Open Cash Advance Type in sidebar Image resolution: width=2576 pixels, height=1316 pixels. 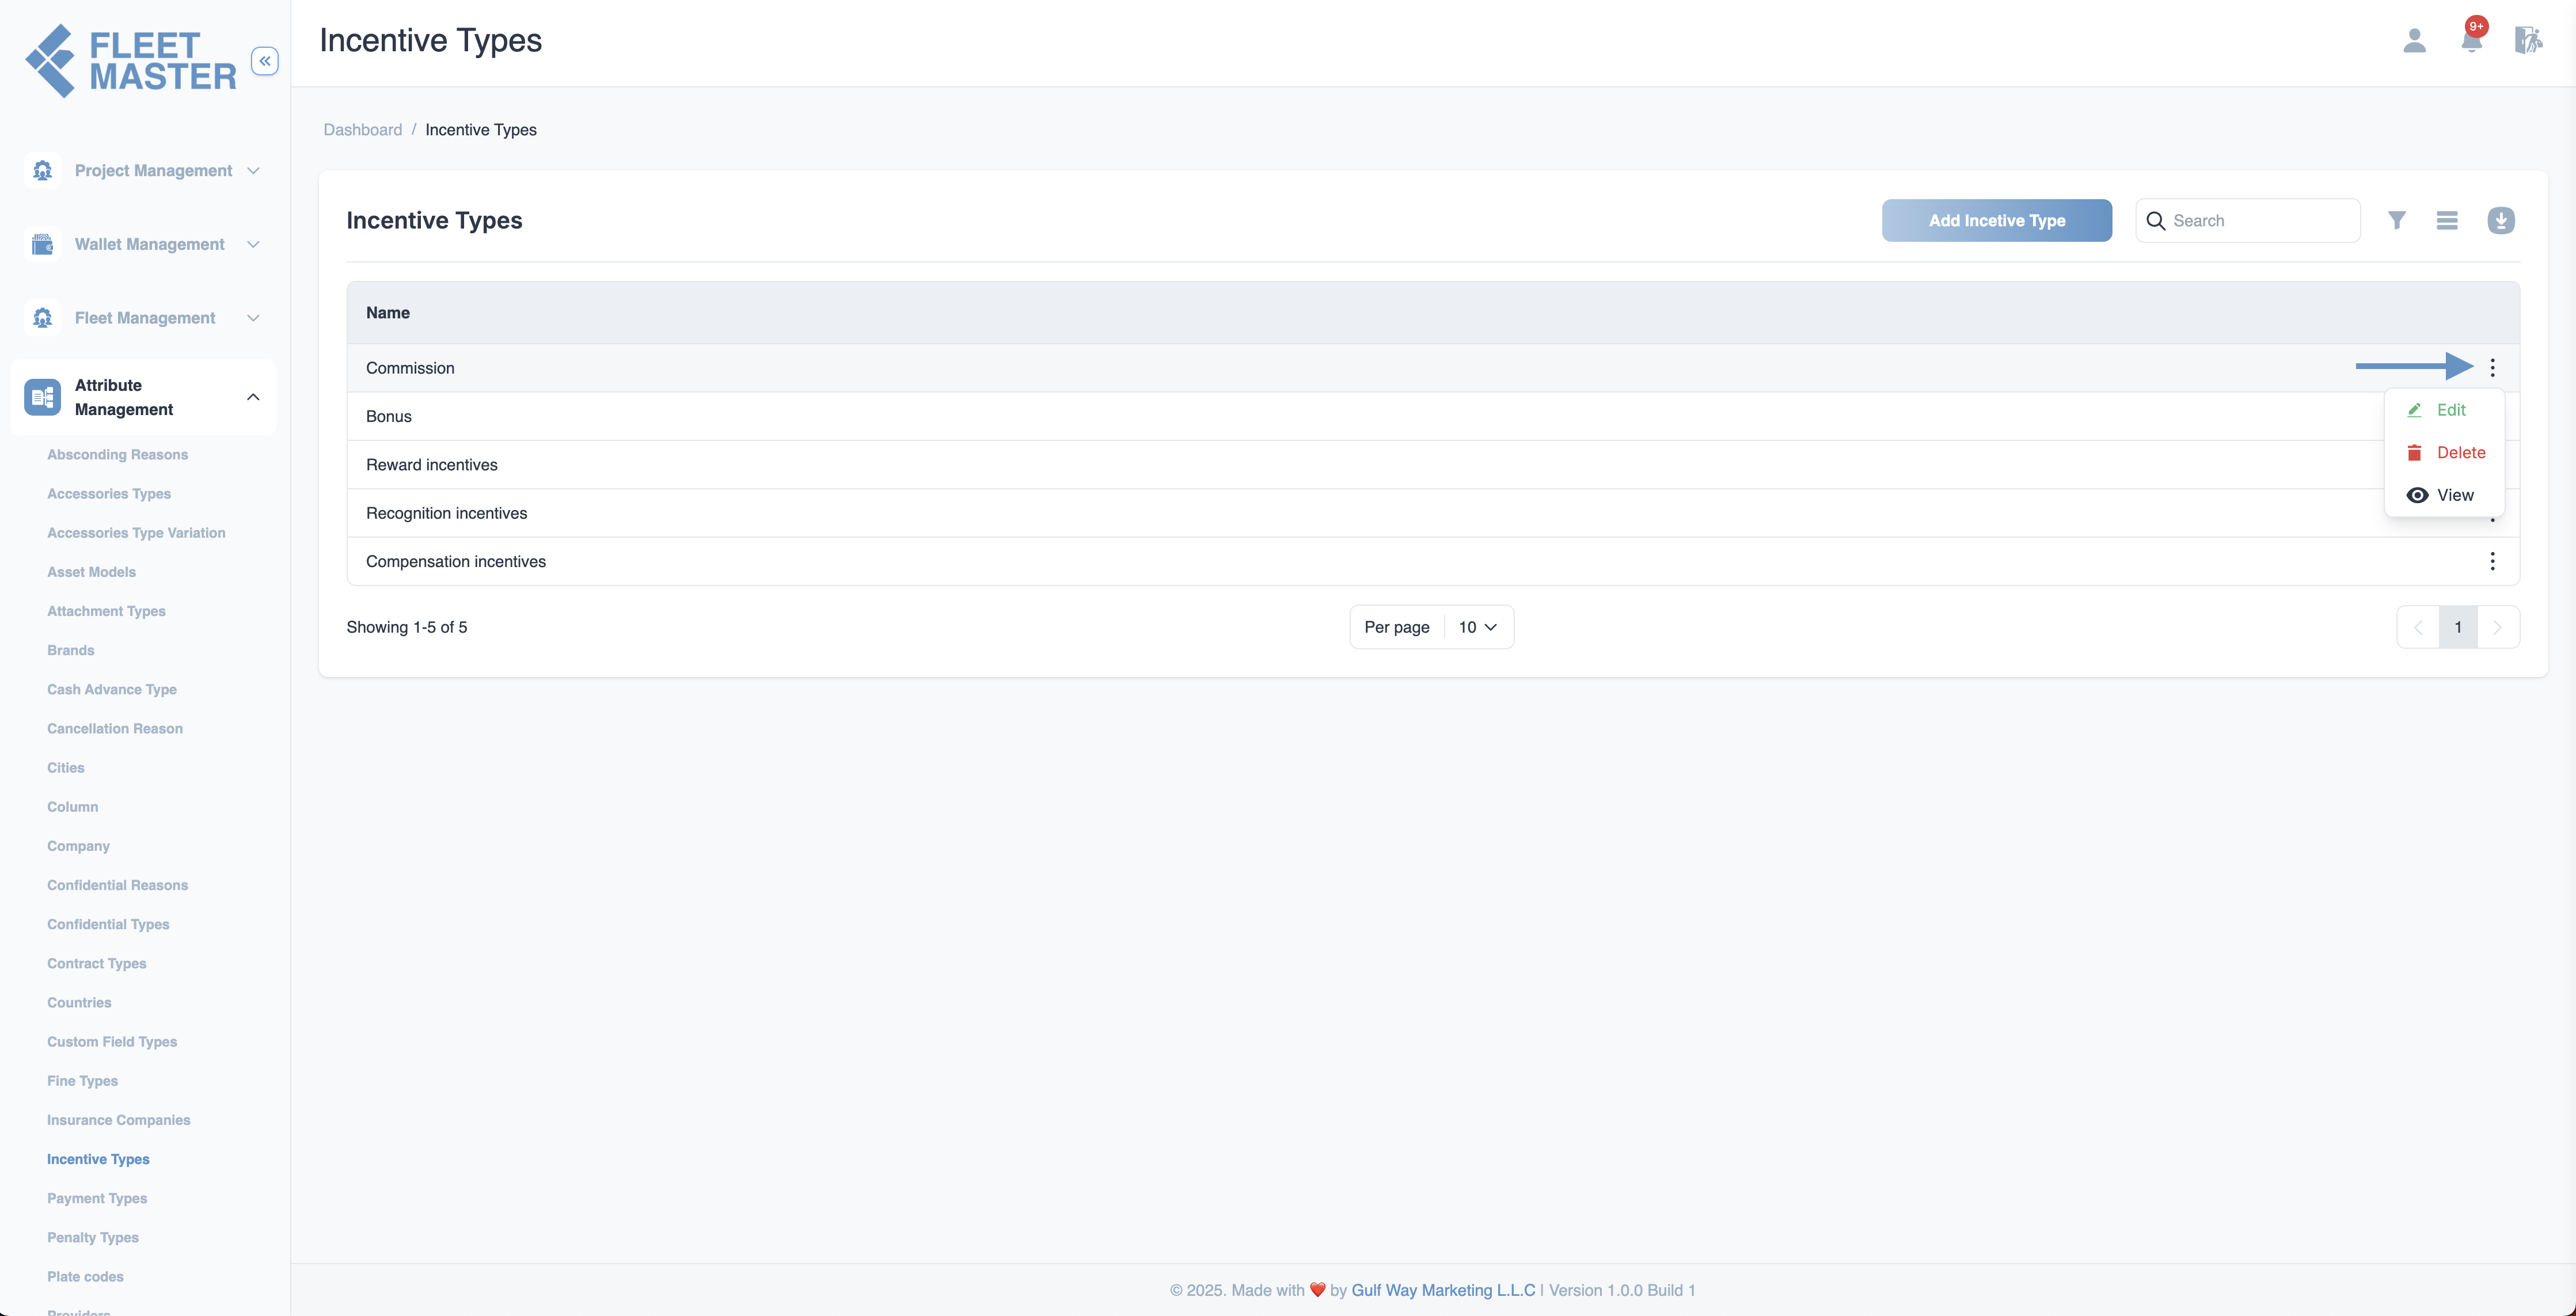(112, 689)
